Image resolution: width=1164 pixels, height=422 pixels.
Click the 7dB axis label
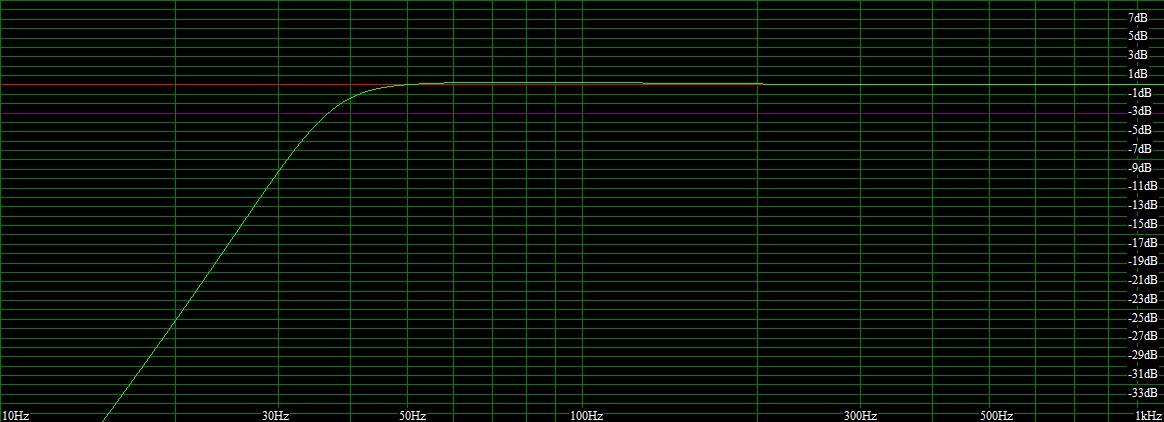coord(1137,18)
